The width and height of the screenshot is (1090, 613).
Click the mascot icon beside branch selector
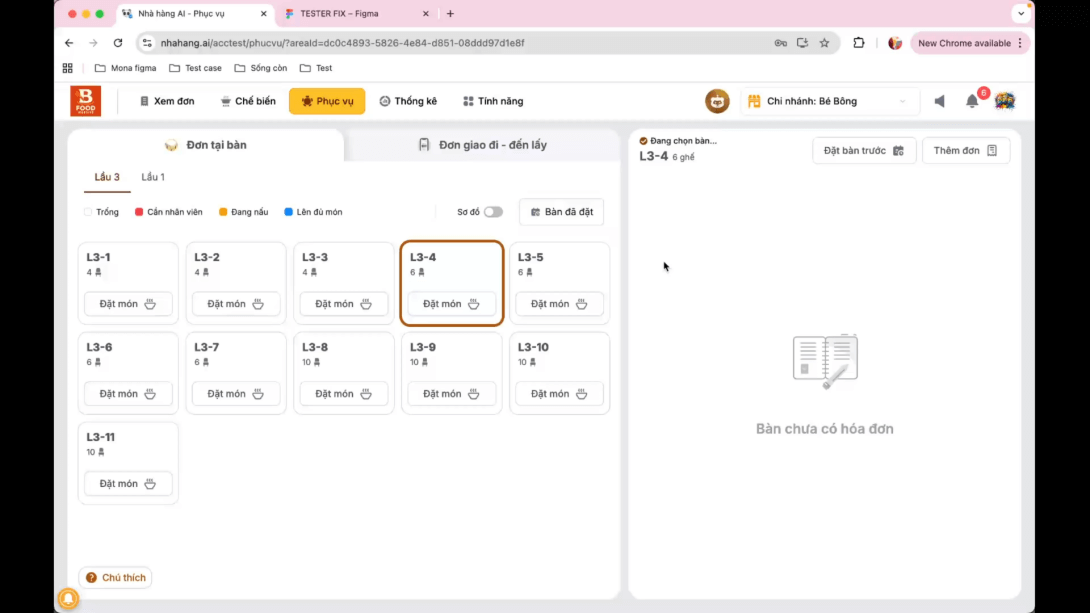coord(717,101)
